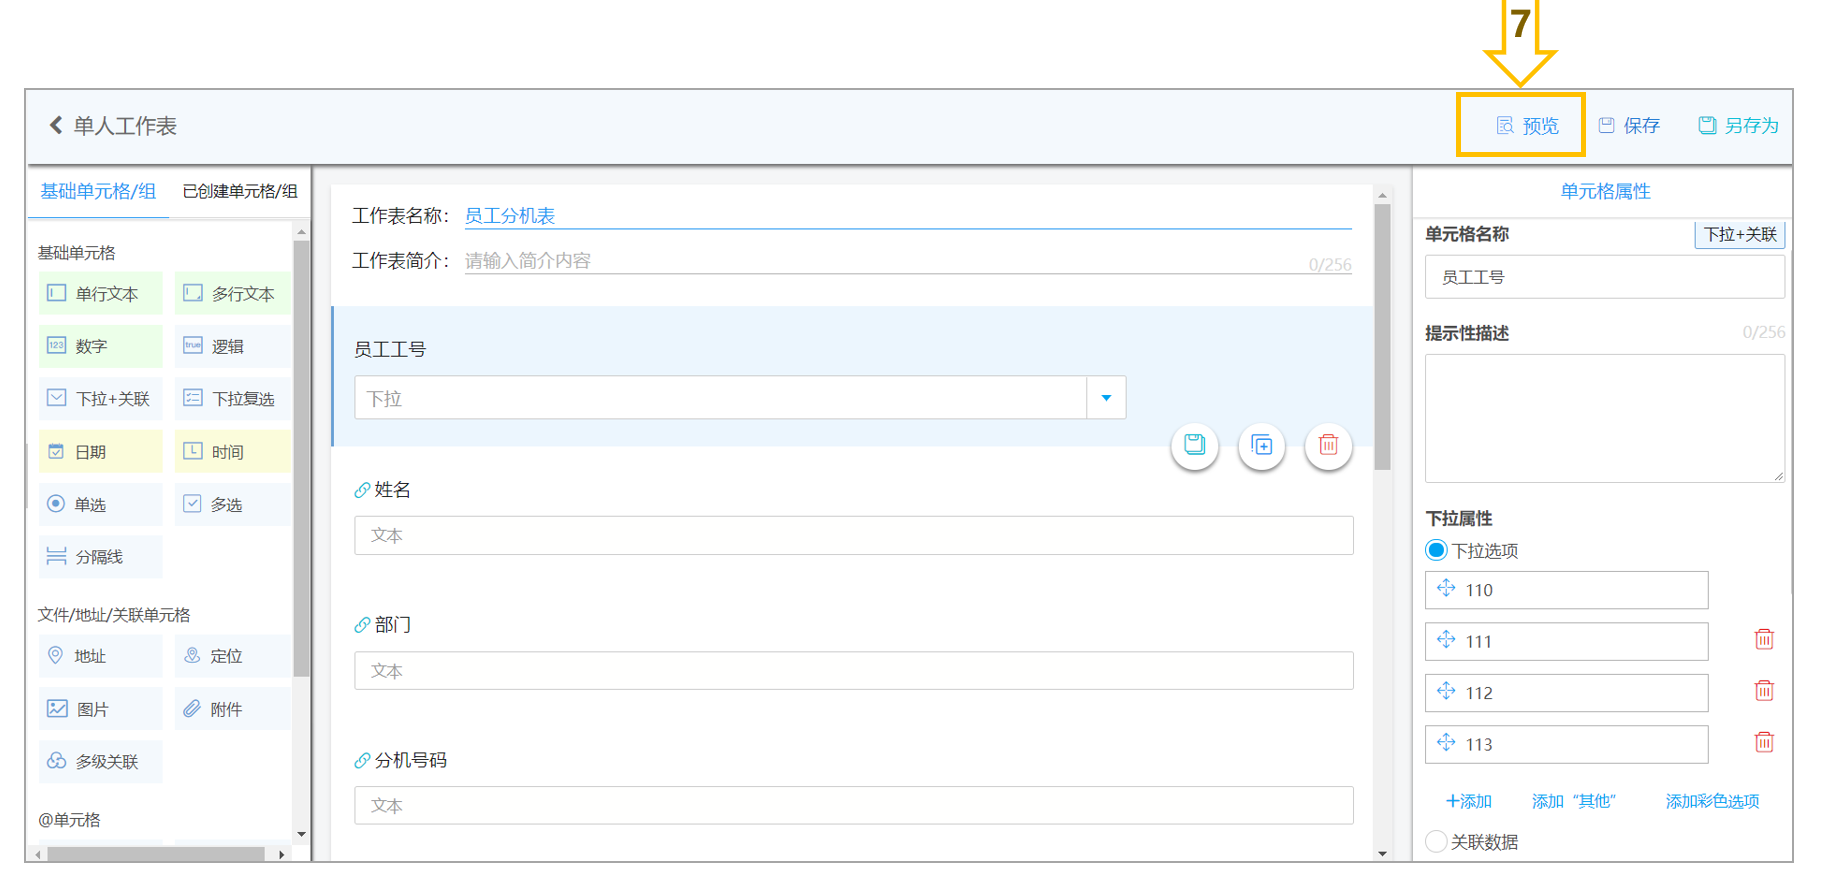Click +添加 to add an option
The width and height of the screenshot is (1839, 879).
[1468, 801]
